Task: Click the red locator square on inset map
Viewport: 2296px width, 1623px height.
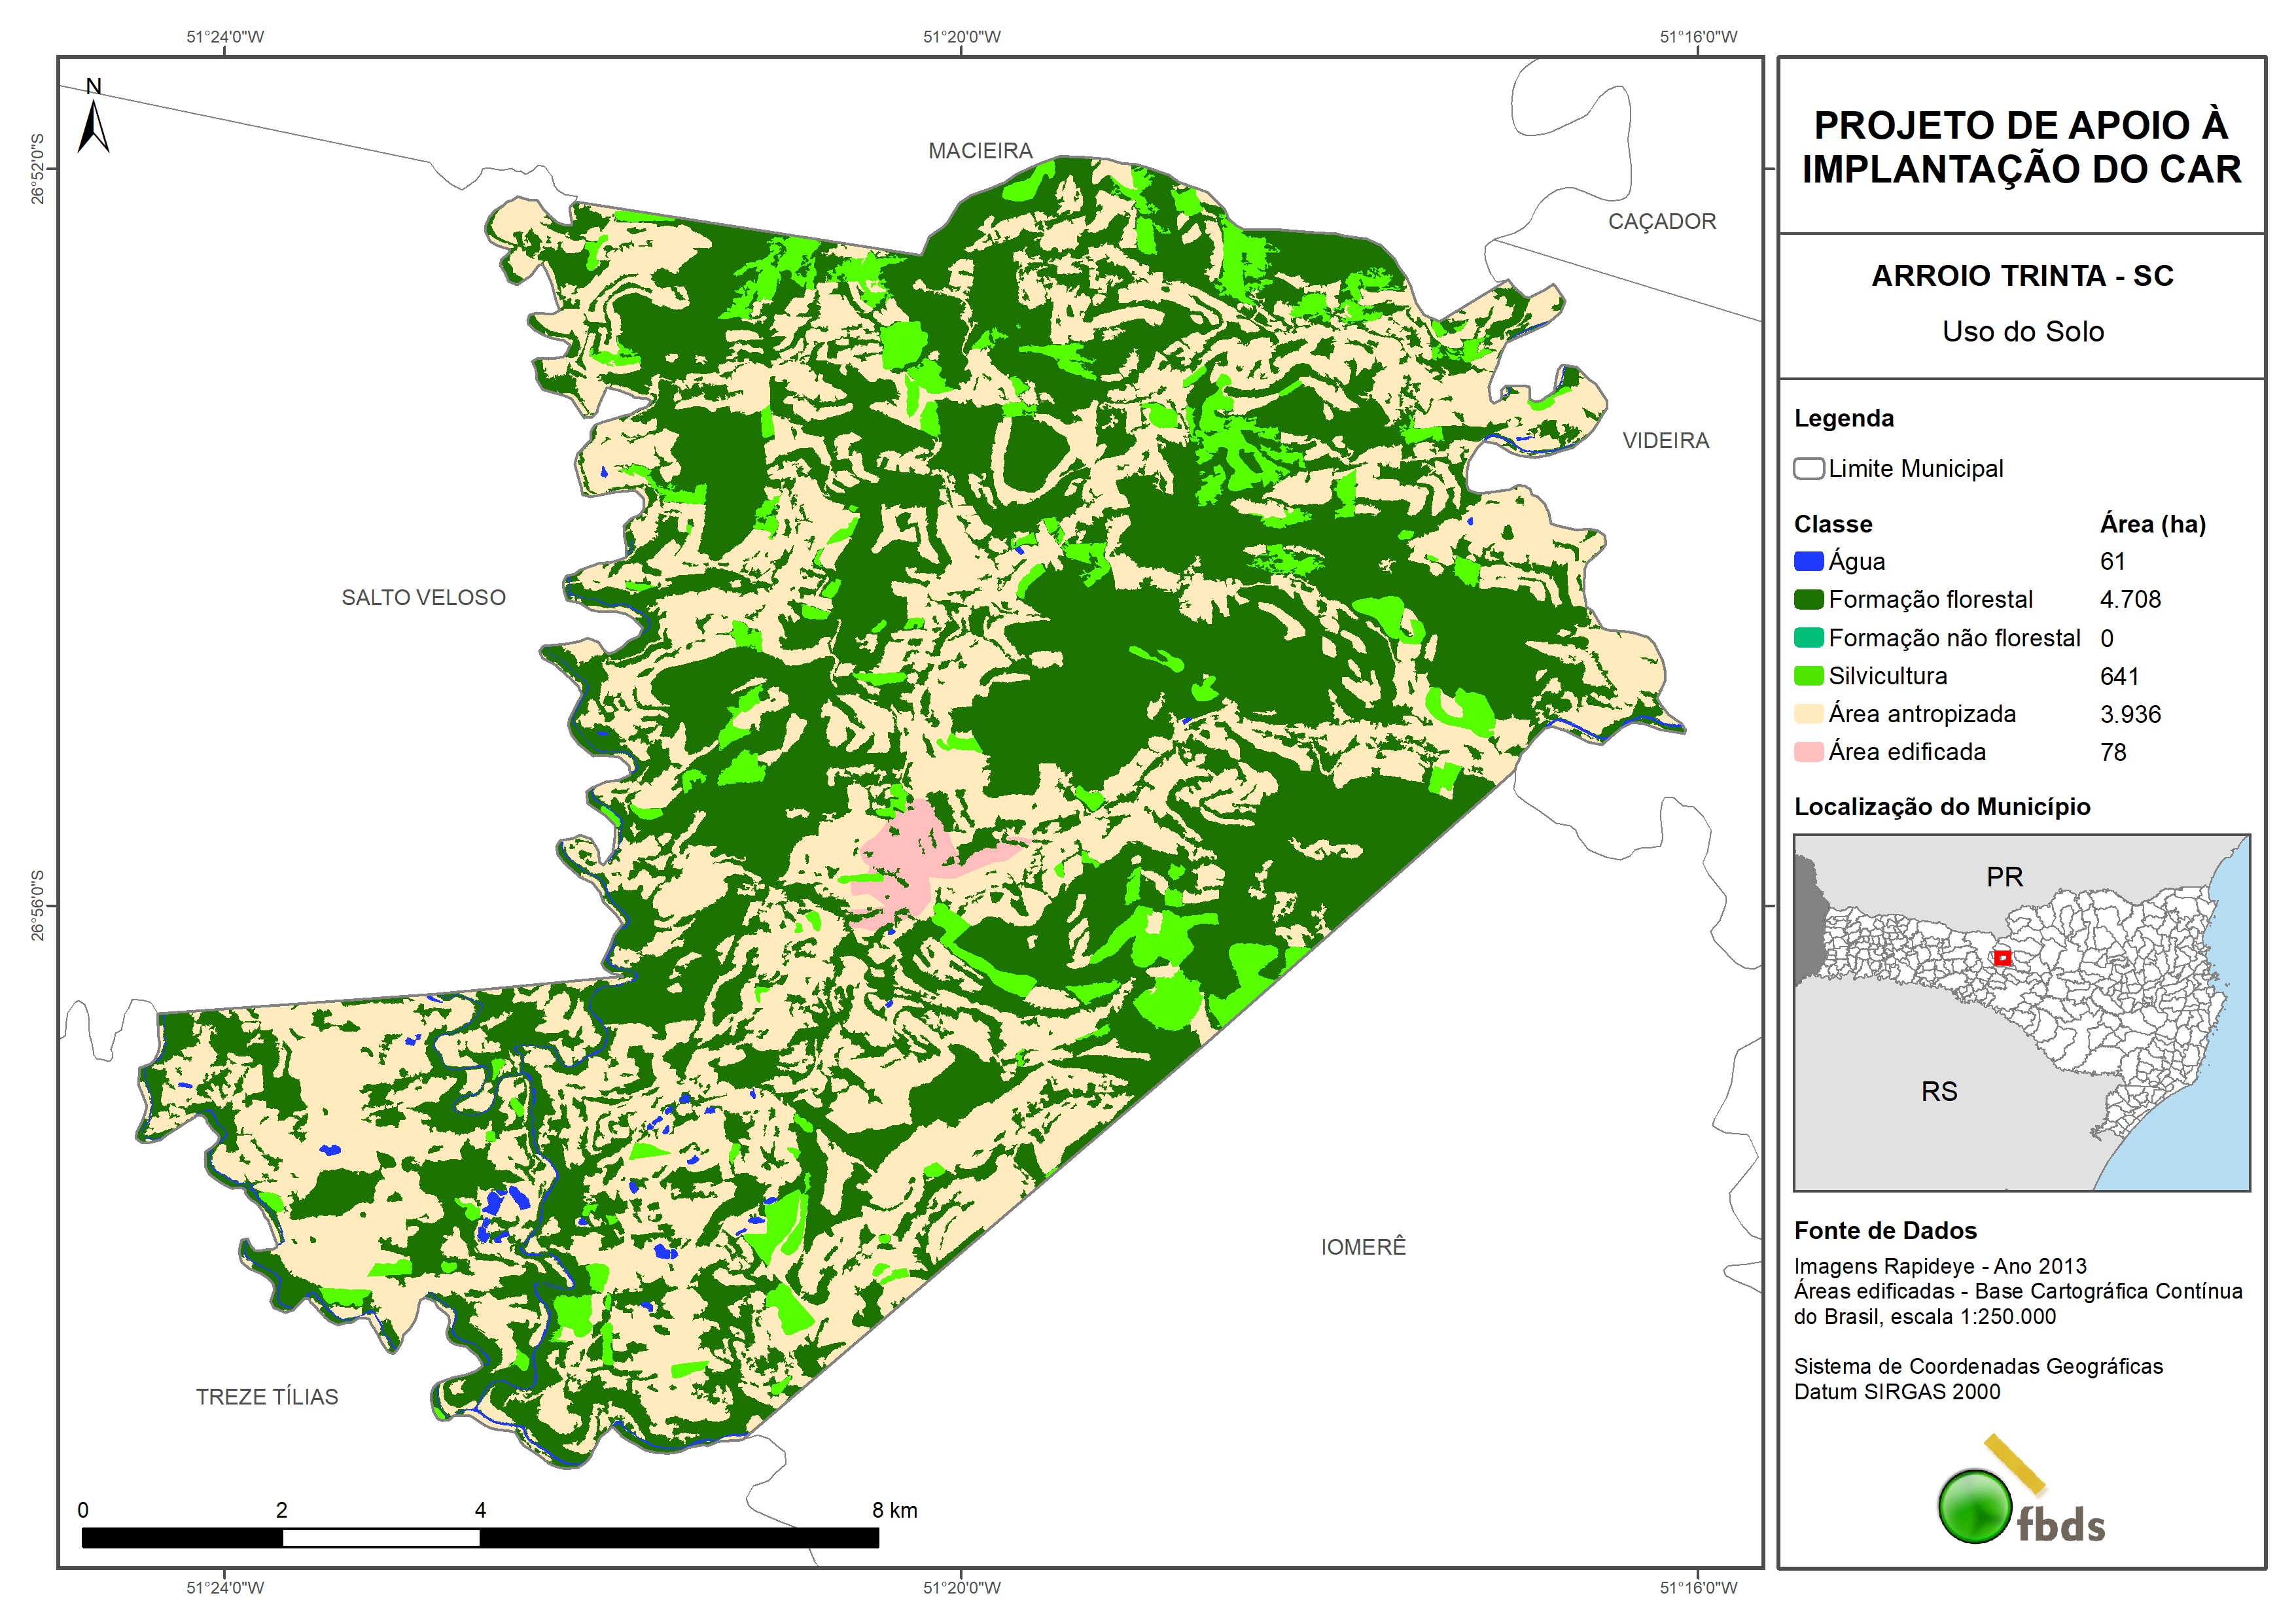Action: [2002, 957]
